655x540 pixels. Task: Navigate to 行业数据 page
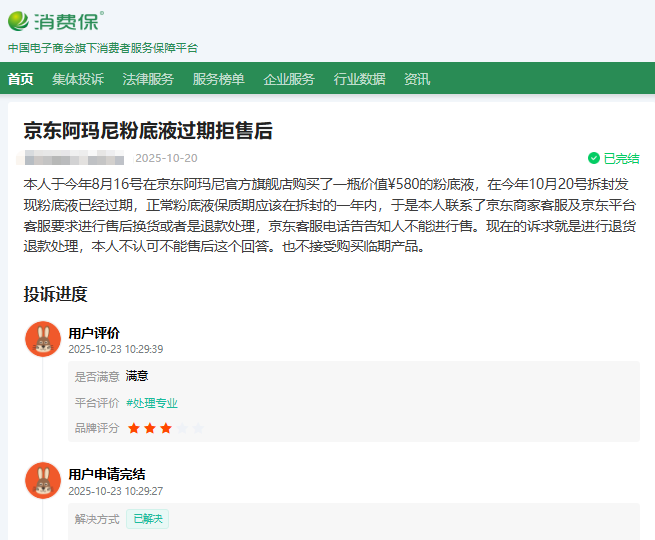tap(359, 79)
